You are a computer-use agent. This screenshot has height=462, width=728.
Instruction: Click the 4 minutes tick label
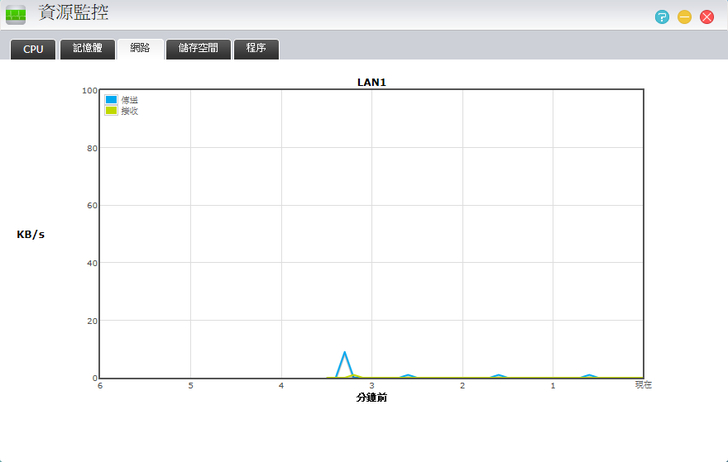tap(281, 386)
